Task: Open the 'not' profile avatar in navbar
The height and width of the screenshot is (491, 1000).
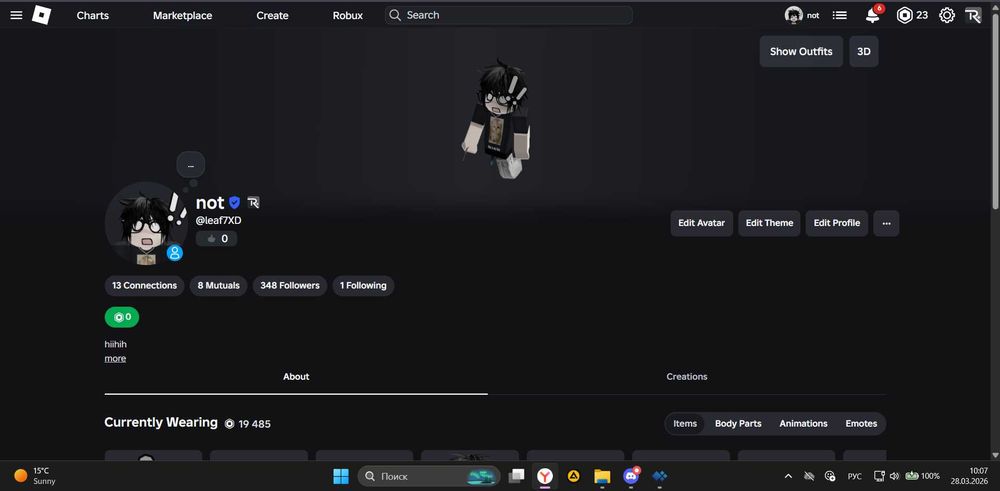Action: tap(793, 15)
